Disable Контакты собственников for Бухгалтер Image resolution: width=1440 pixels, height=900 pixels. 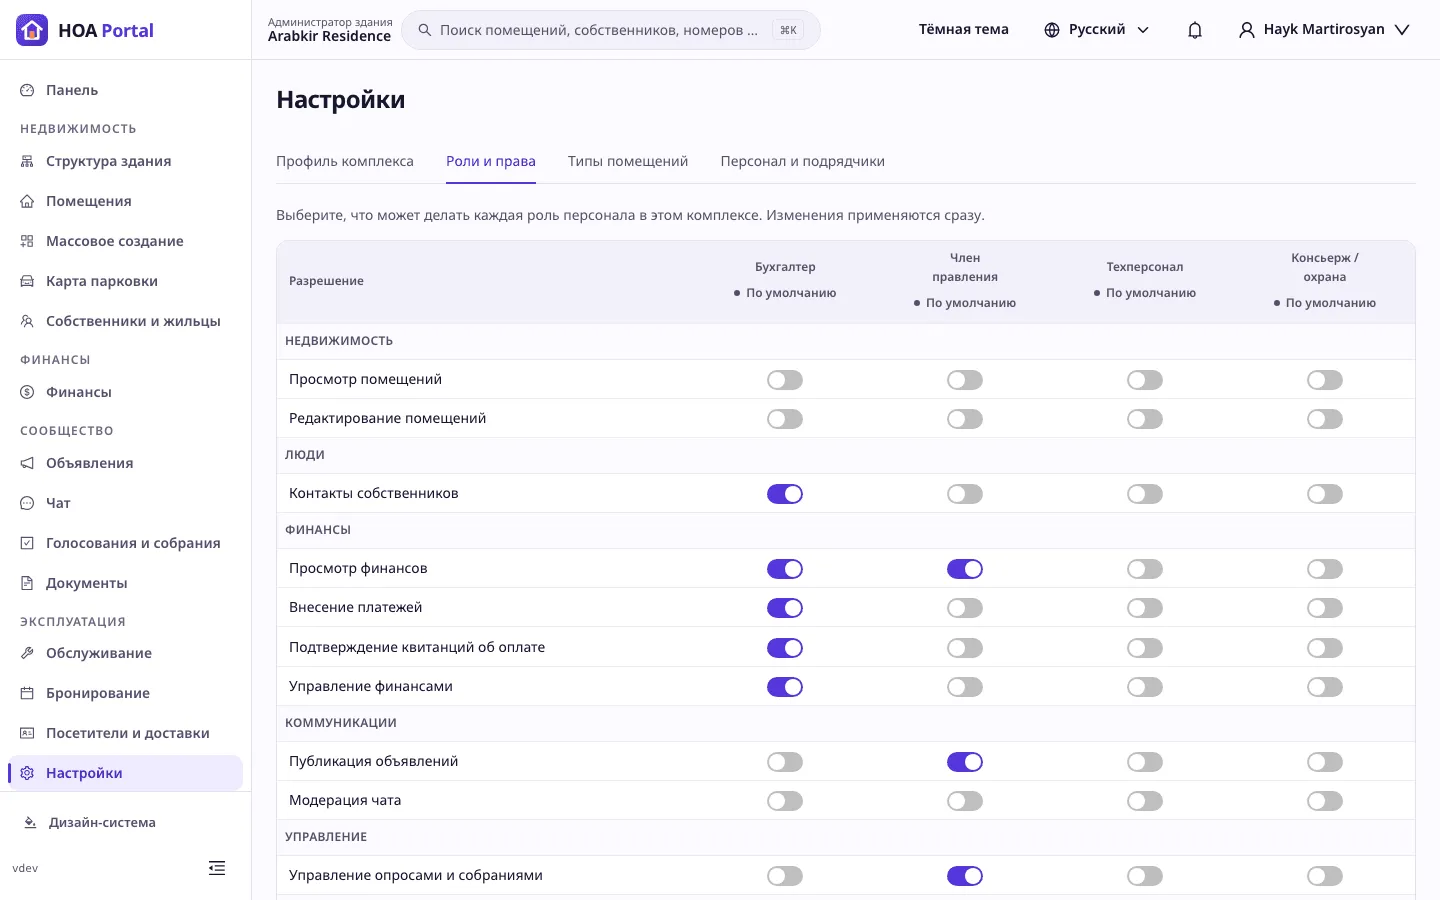pos(785,494)
